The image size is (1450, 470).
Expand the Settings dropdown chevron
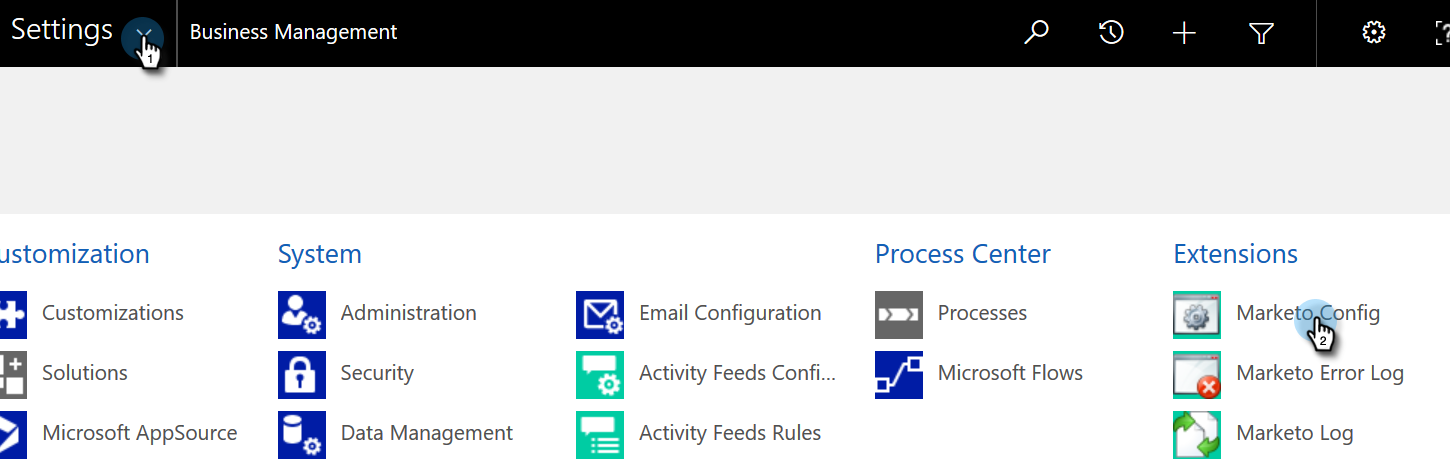pos(145,34)
